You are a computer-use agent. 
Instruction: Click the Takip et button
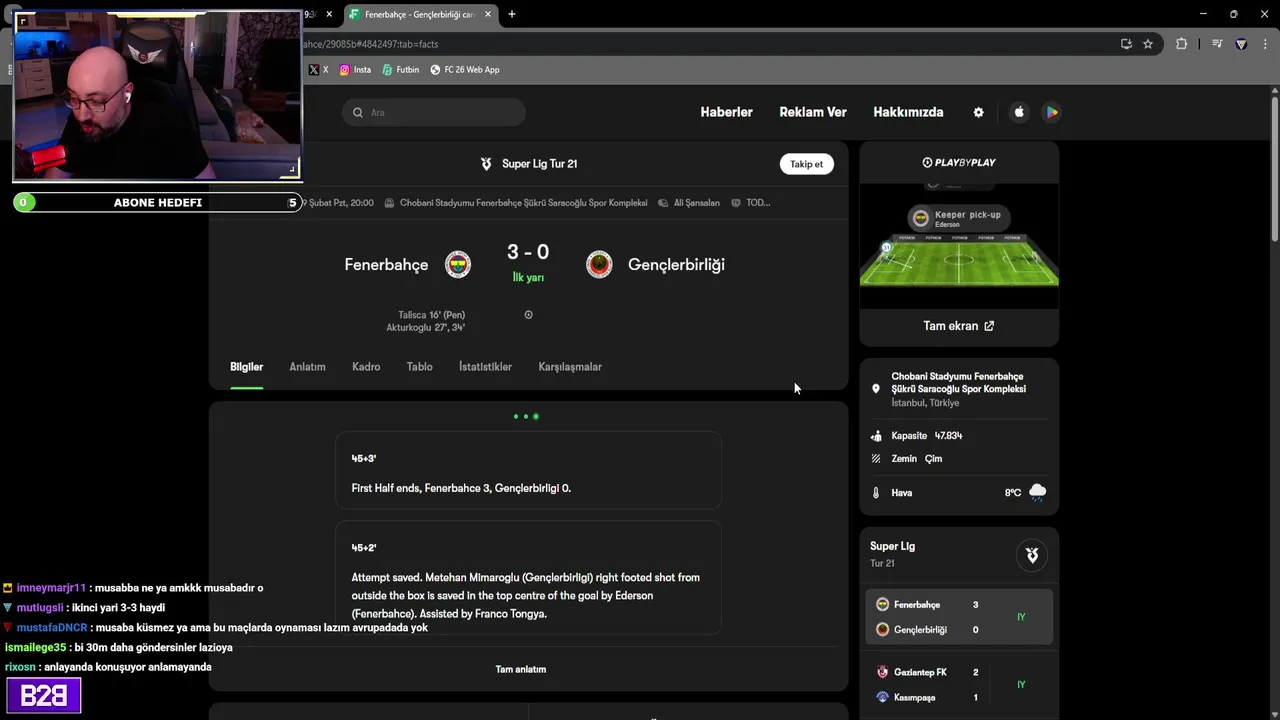[x=806, y=164]
